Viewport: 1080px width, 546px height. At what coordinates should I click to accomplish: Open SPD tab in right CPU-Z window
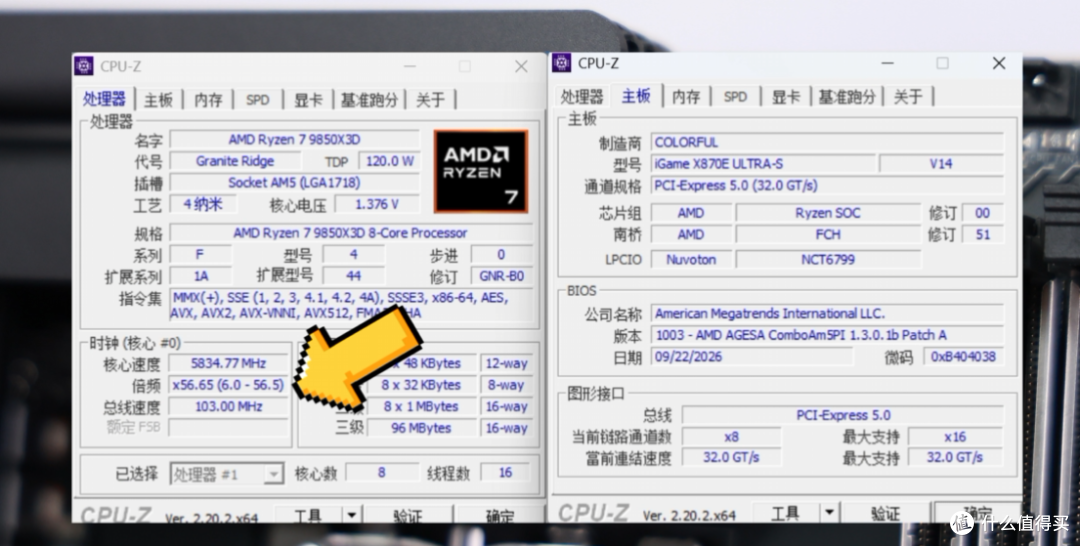[x=736, y=97]
